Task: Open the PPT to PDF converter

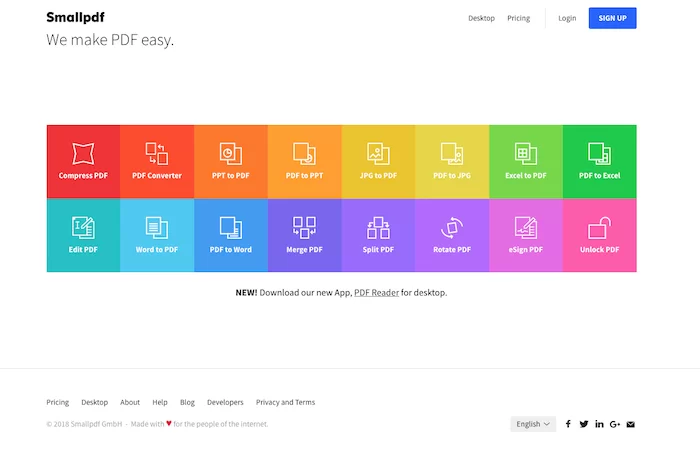Action: [x=230, y=161]
